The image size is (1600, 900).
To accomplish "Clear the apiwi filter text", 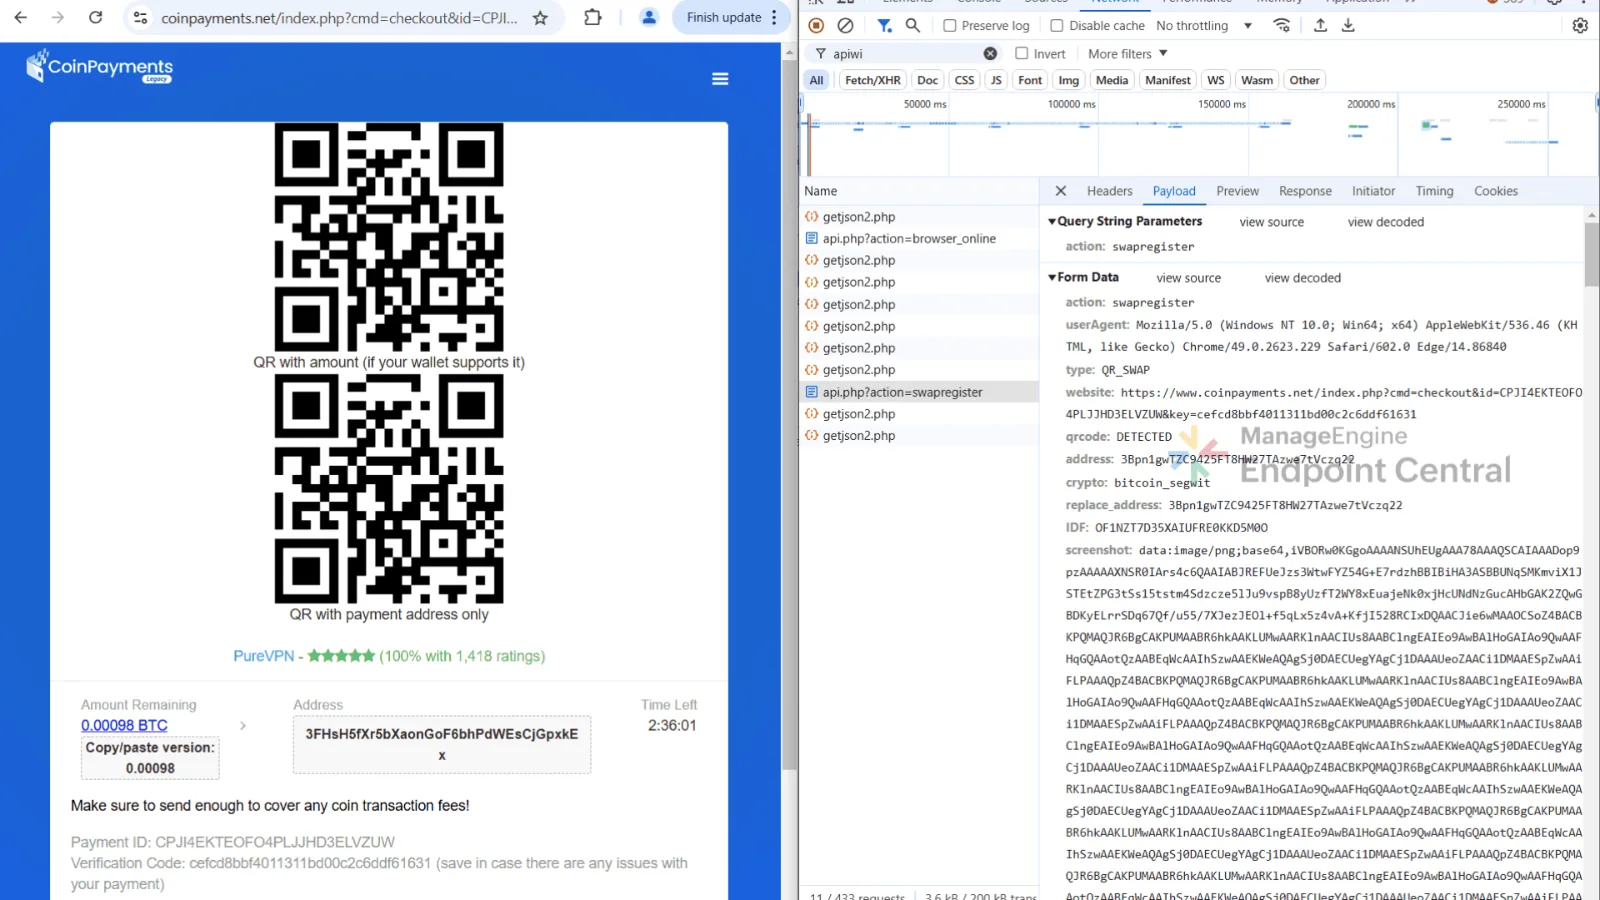I will [x=990, y=54].
